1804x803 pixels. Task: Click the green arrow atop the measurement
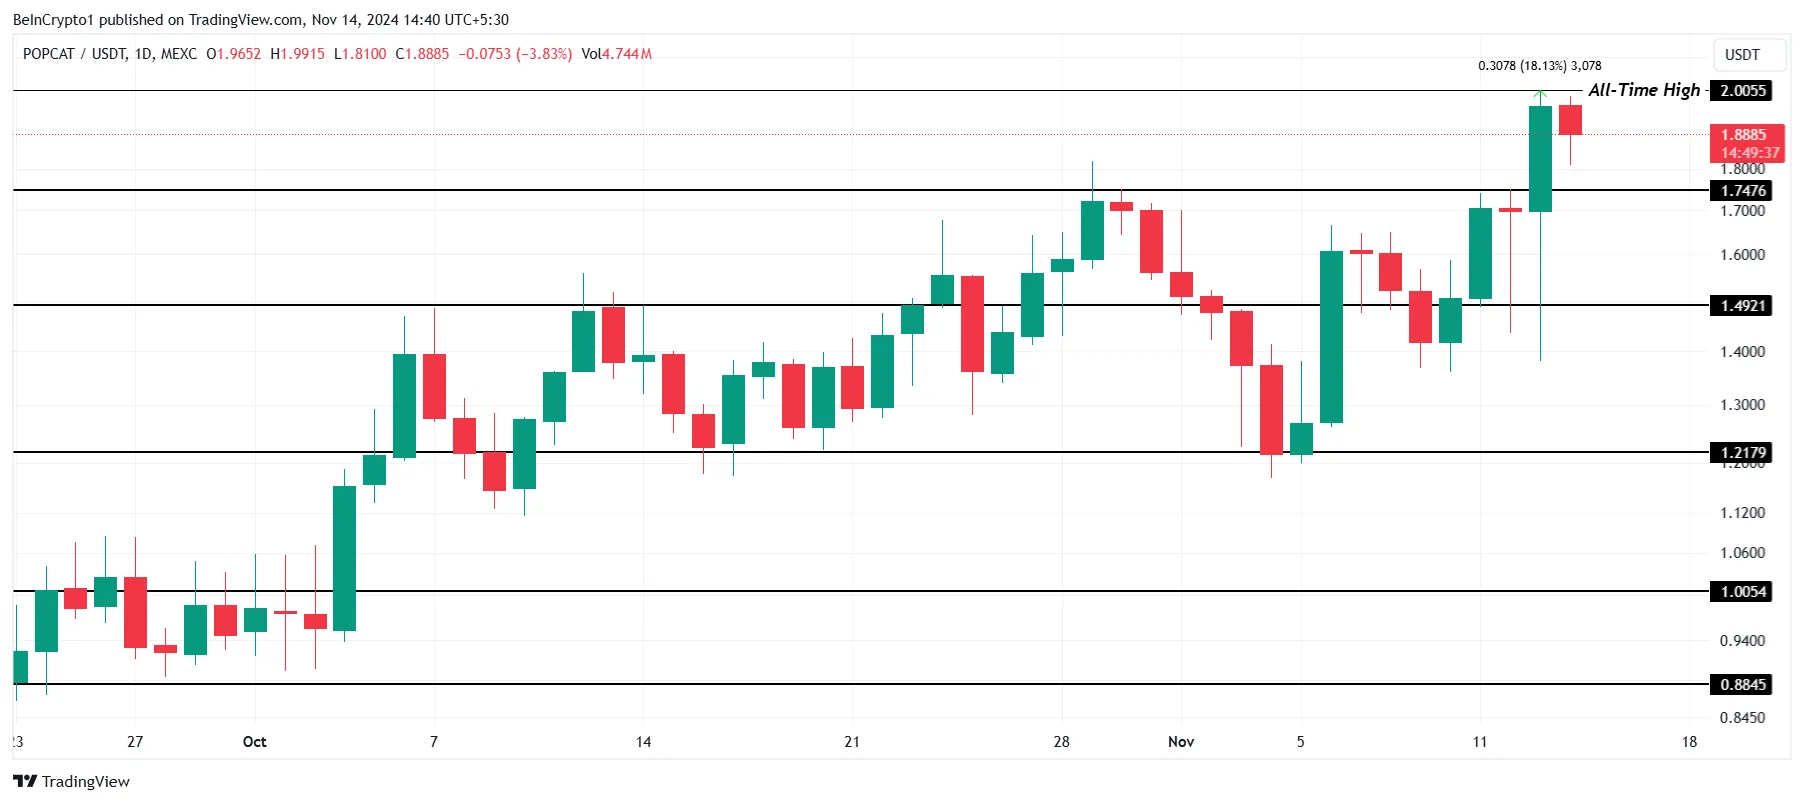click(1541, 96)
